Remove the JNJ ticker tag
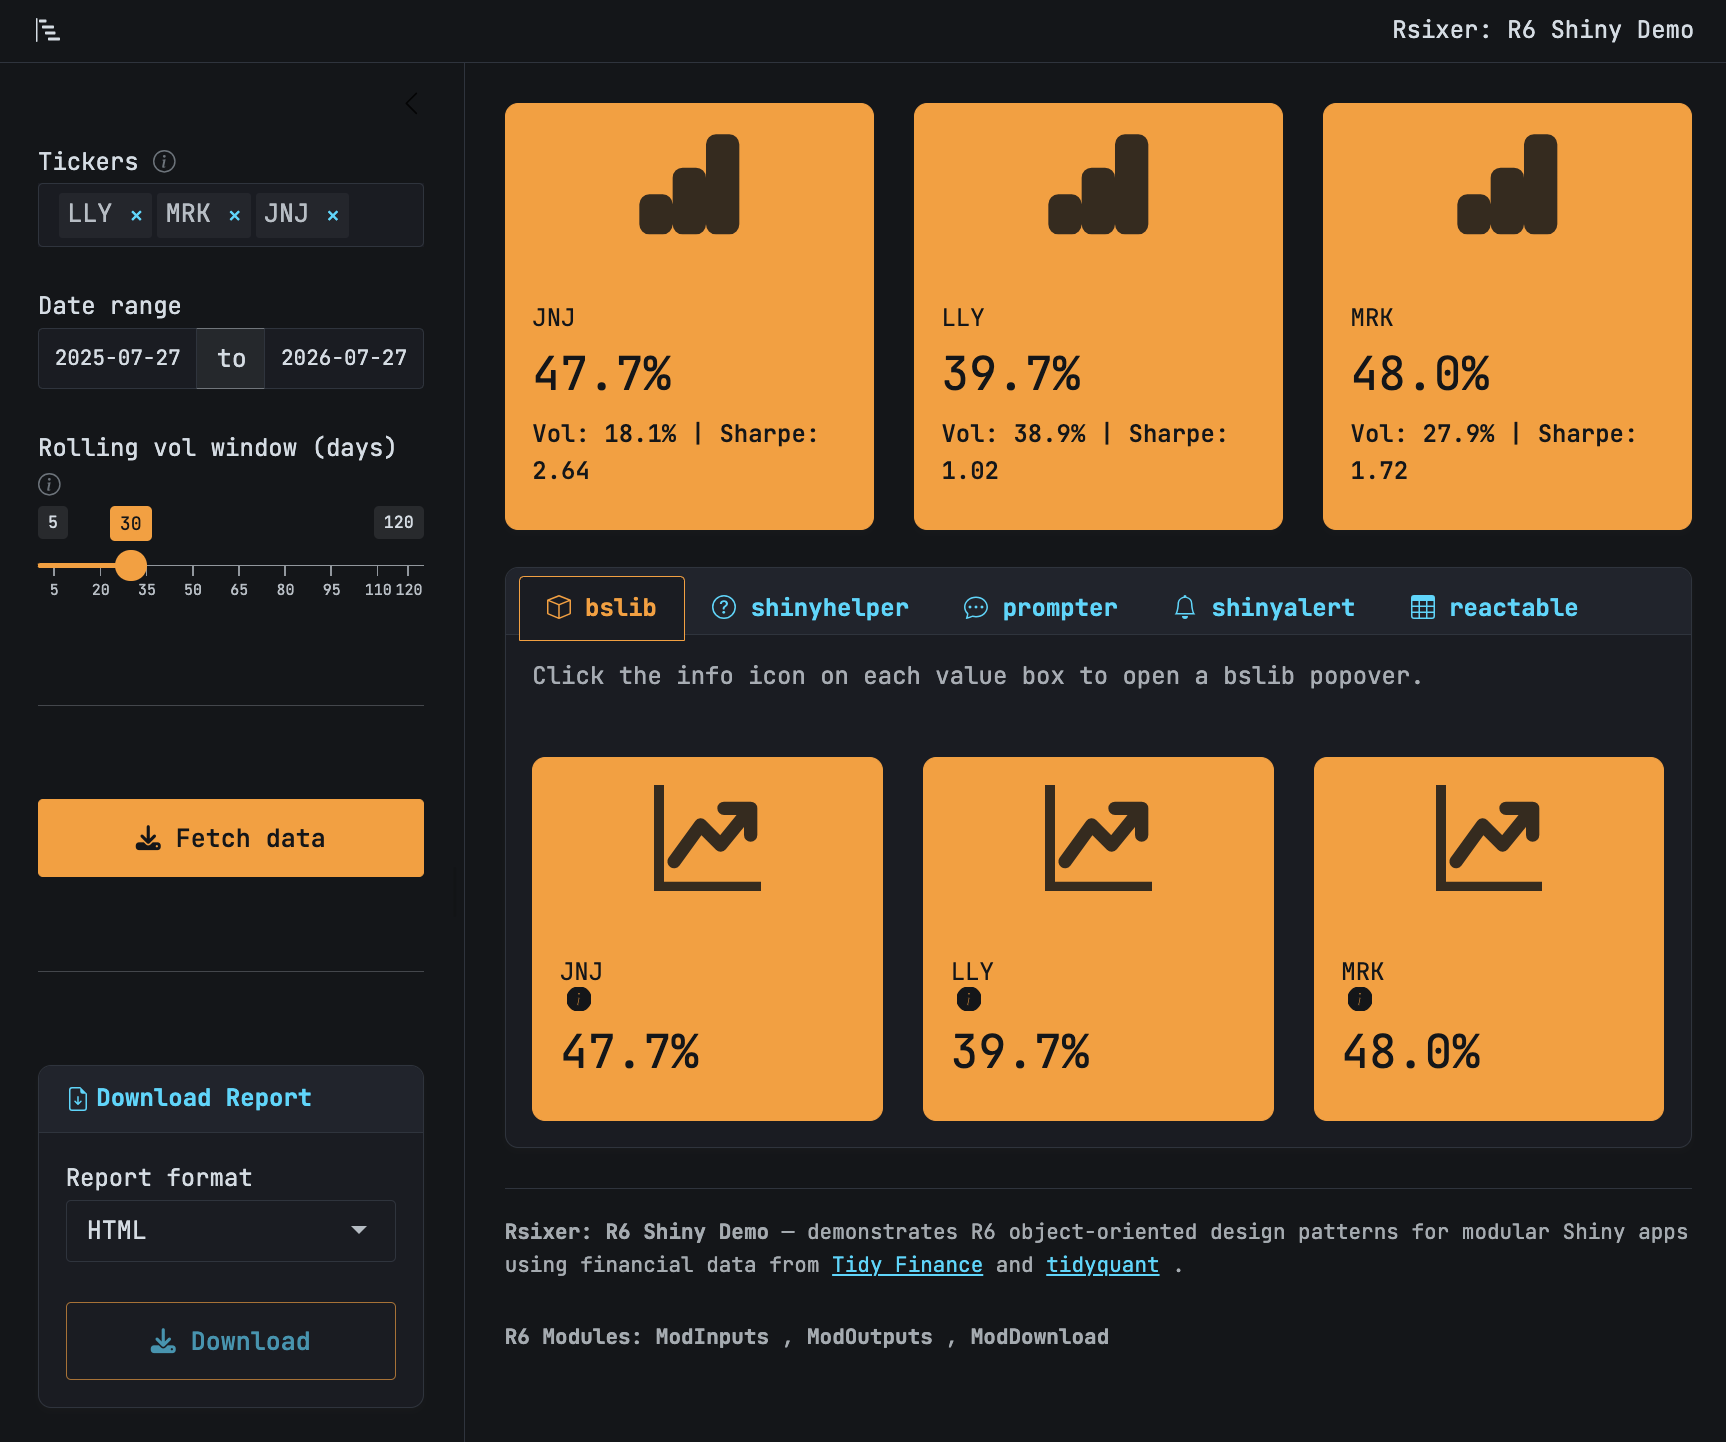Image resolution: width=1726 pixels, height=1442 pixels. click(x=333, y=215)
